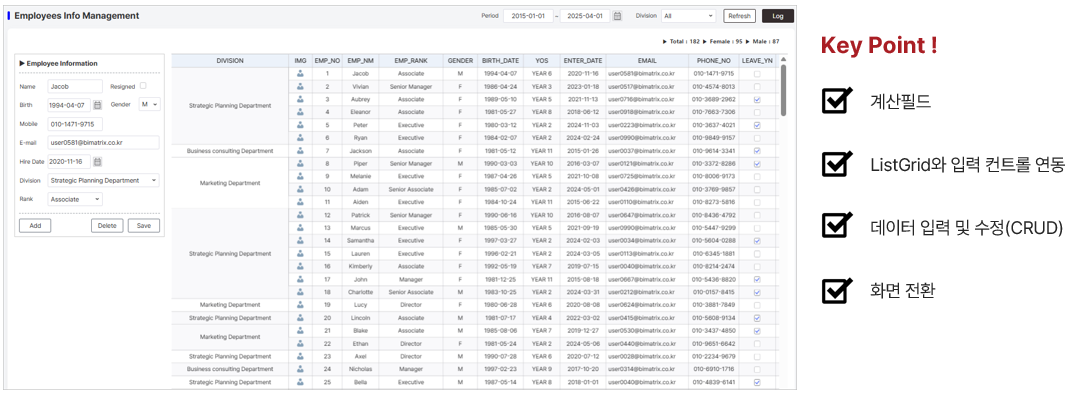Click the Delete button
Viewport: 1073px width, 394px height.
pyautogui.click(x=107, y=226)
